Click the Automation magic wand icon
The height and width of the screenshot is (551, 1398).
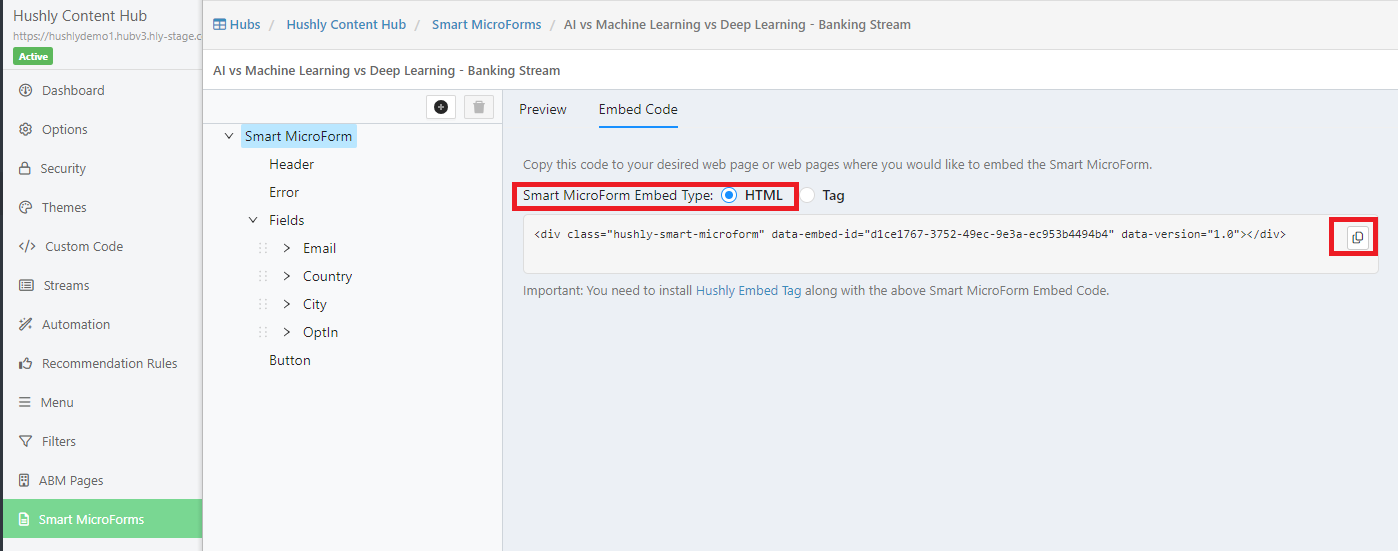[25, 324]
